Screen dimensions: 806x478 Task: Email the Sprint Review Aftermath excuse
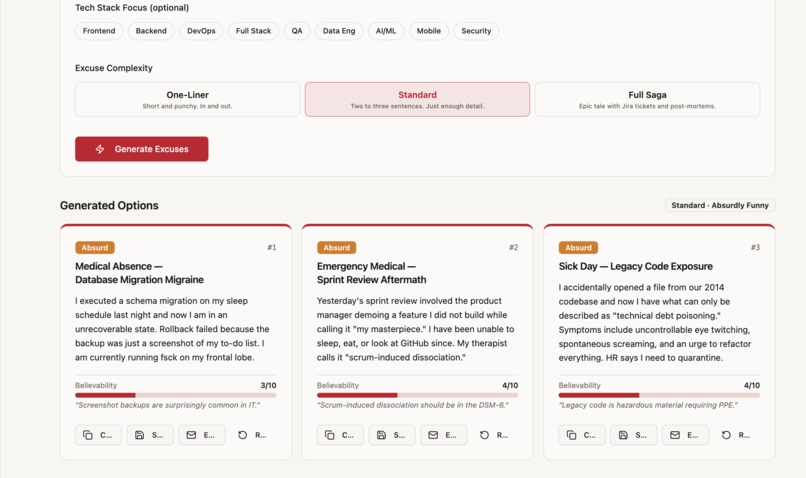click(x=444, y=435)
